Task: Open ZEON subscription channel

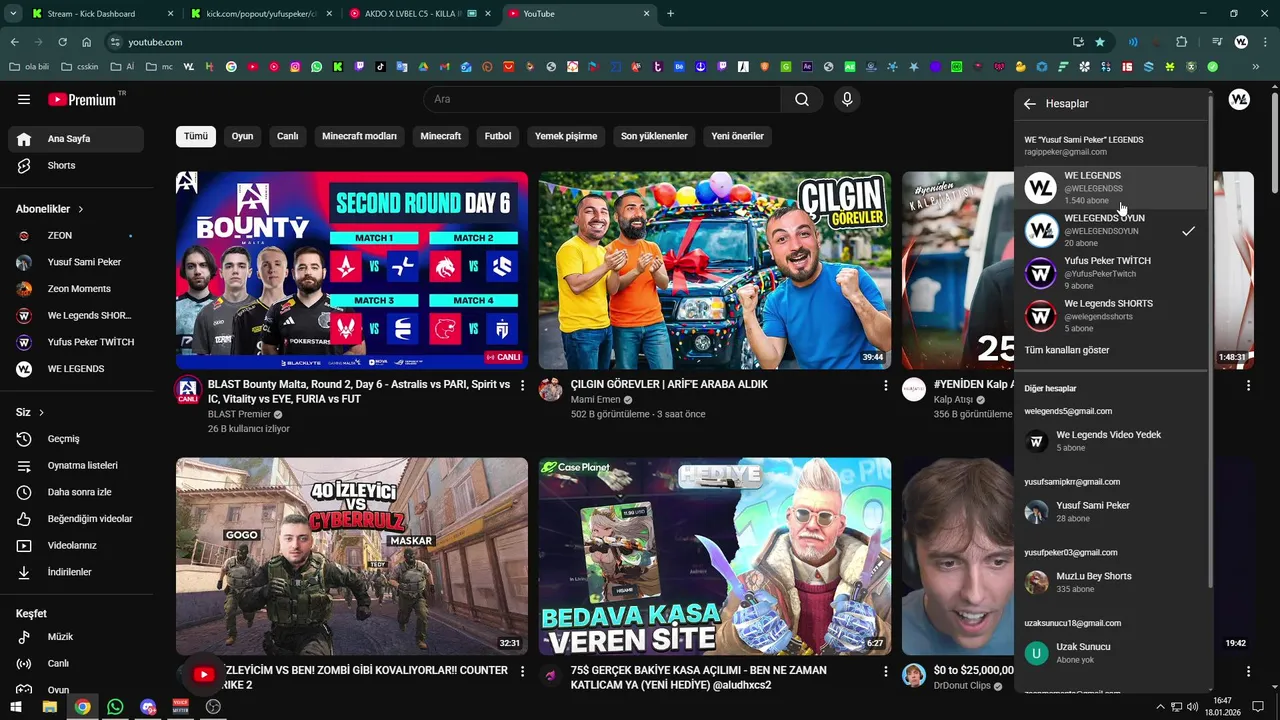Action: pyautogui.click(x=76, y=236)
